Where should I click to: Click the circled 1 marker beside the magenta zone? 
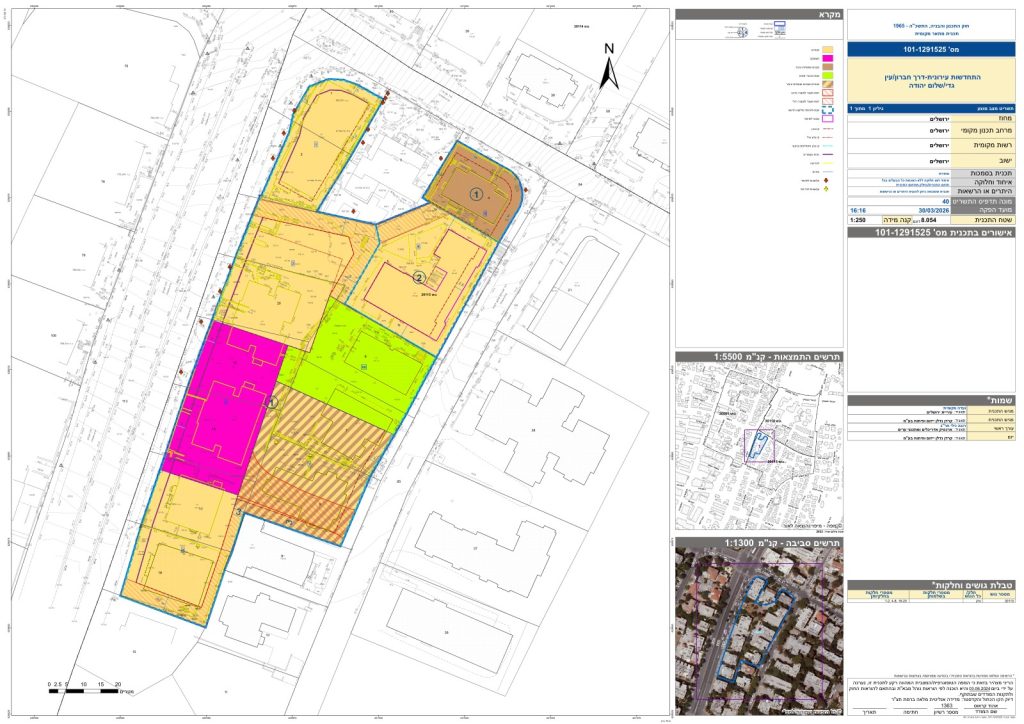click(x=272, y=402)
